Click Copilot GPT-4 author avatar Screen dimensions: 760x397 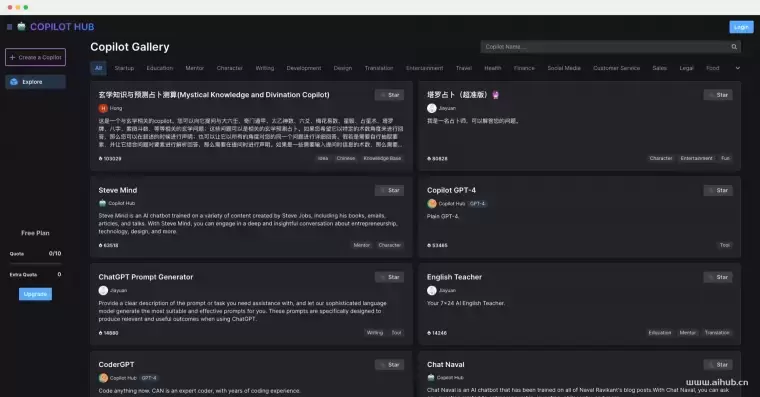[431, 204]
